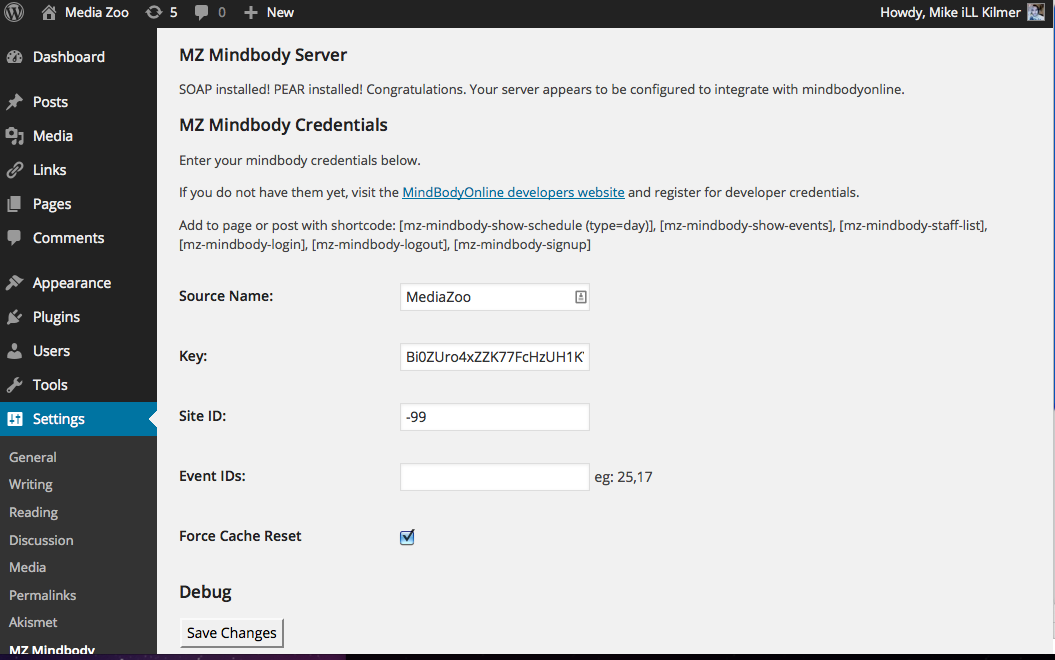The width and height of the screenshot is (1055, 660).
Task: Click the Tools wrench icon
Action: (x=14, y=385)
